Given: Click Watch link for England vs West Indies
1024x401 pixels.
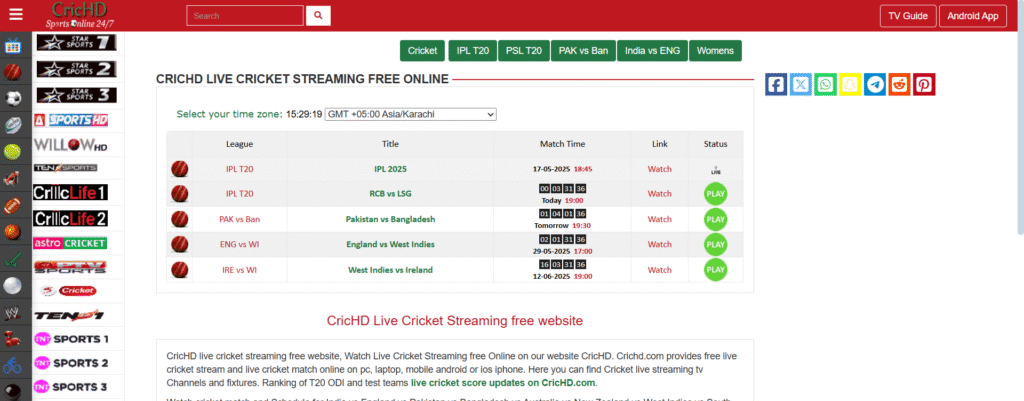Looking at the screenshot, I should (660, 245).
